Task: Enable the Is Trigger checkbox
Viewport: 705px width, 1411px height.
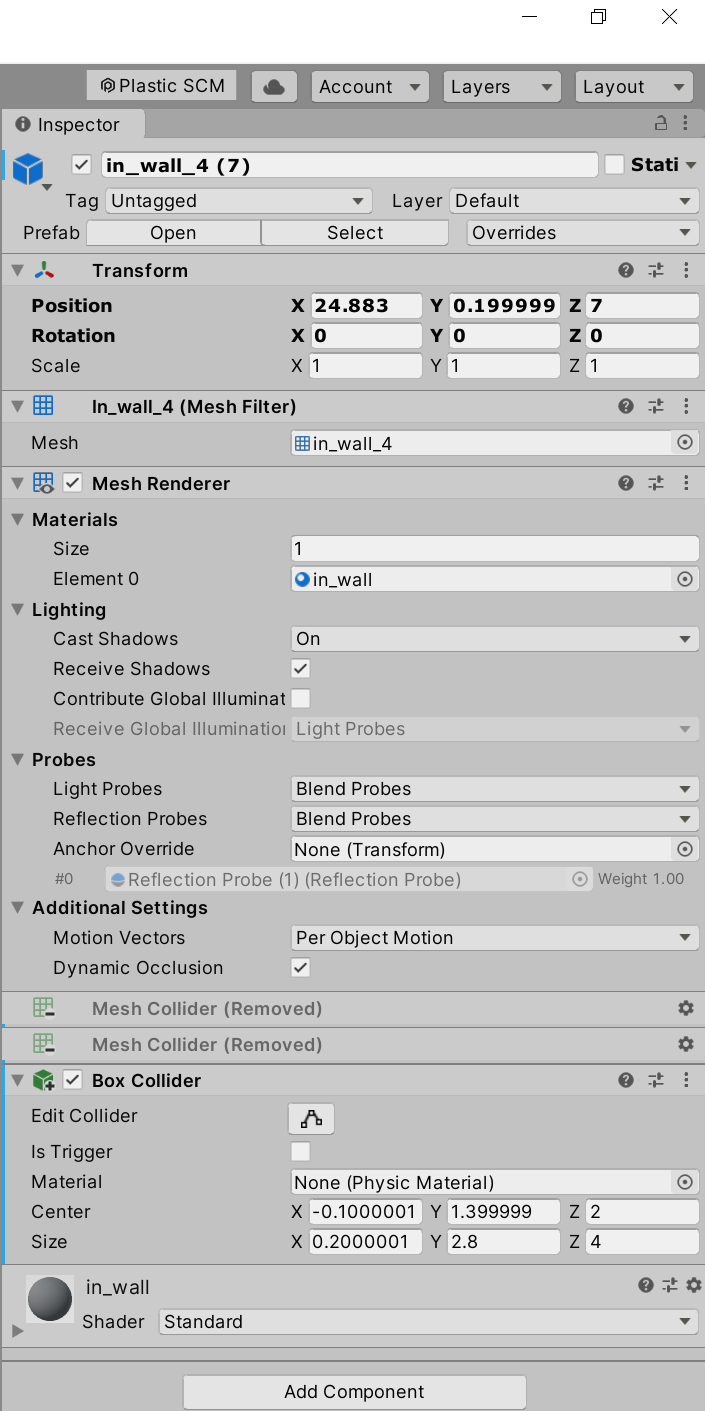Action: 301,1151
